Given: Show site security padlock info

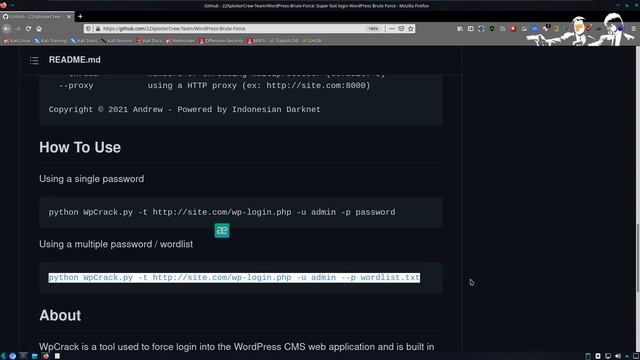Looking at the screenshot, I should point(98,29).
